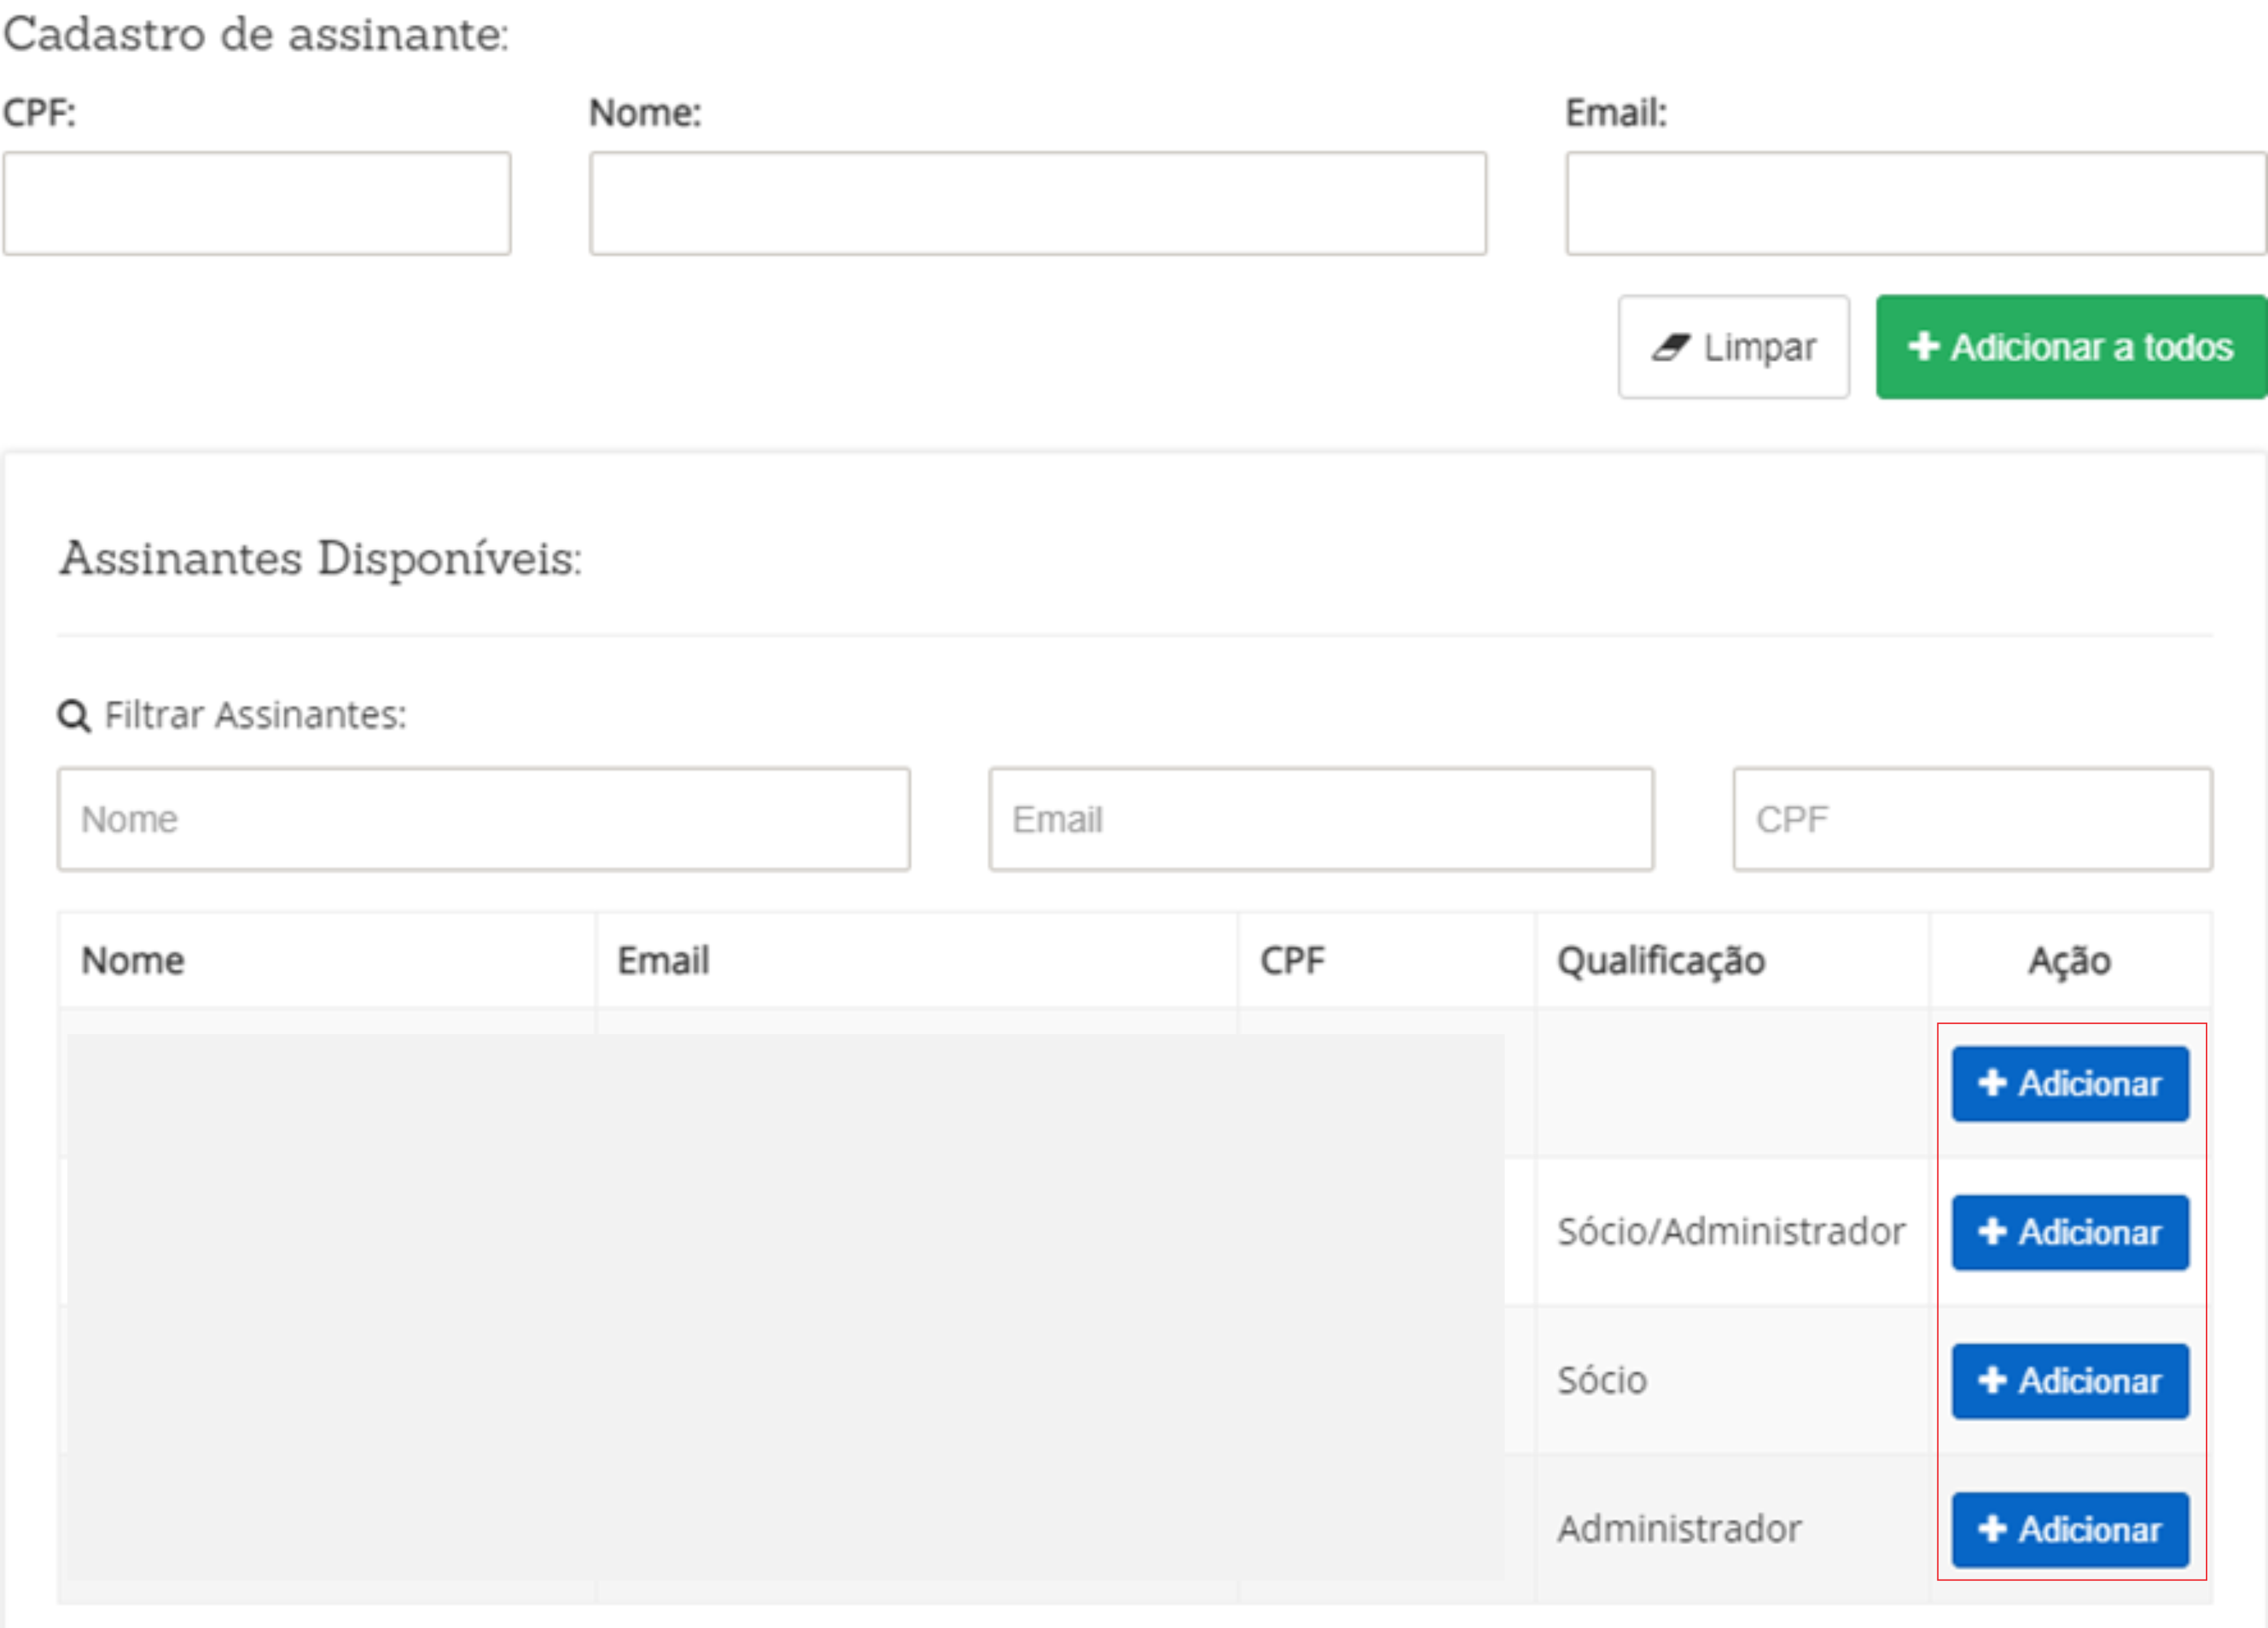
Task: Click the Qualificação column header
Action: pos(1661,961)
